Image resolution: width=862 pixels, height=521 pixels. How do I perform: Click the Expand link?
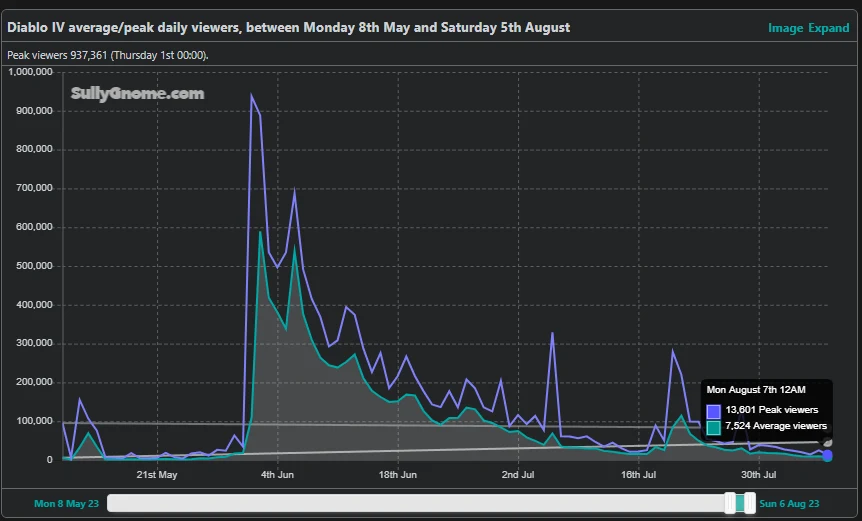[x=829, y=28]
